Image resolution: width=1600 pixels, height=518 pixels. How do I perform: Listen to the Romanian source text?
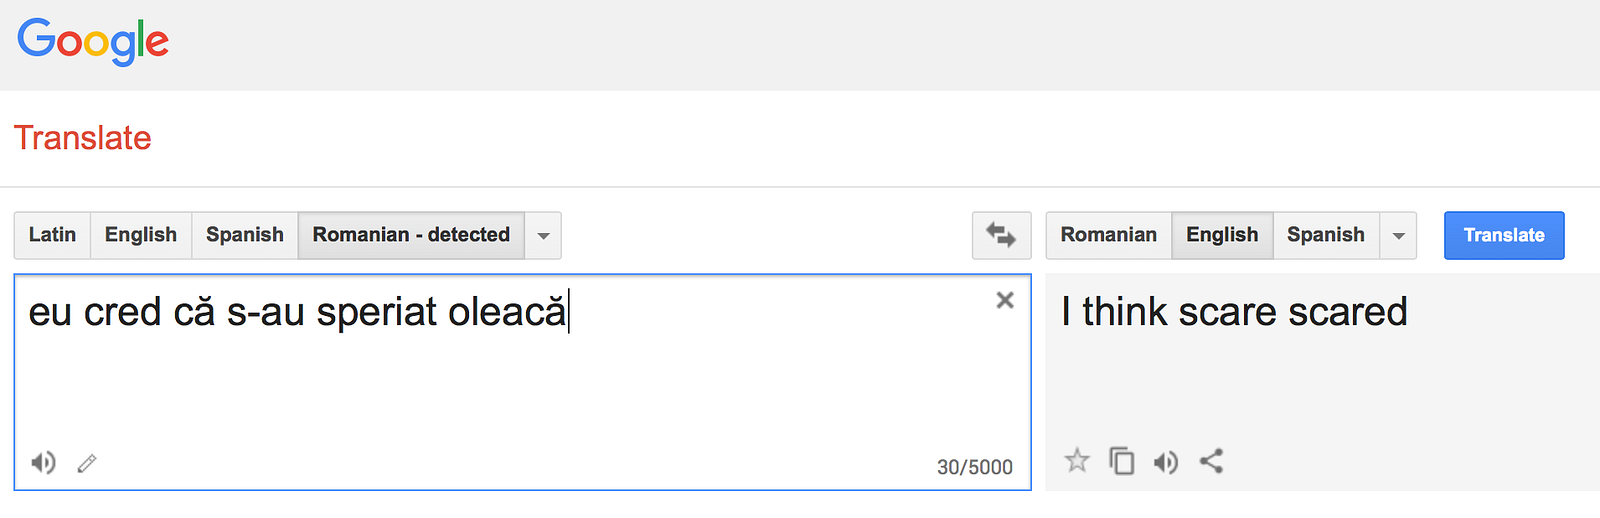(43, 463)
